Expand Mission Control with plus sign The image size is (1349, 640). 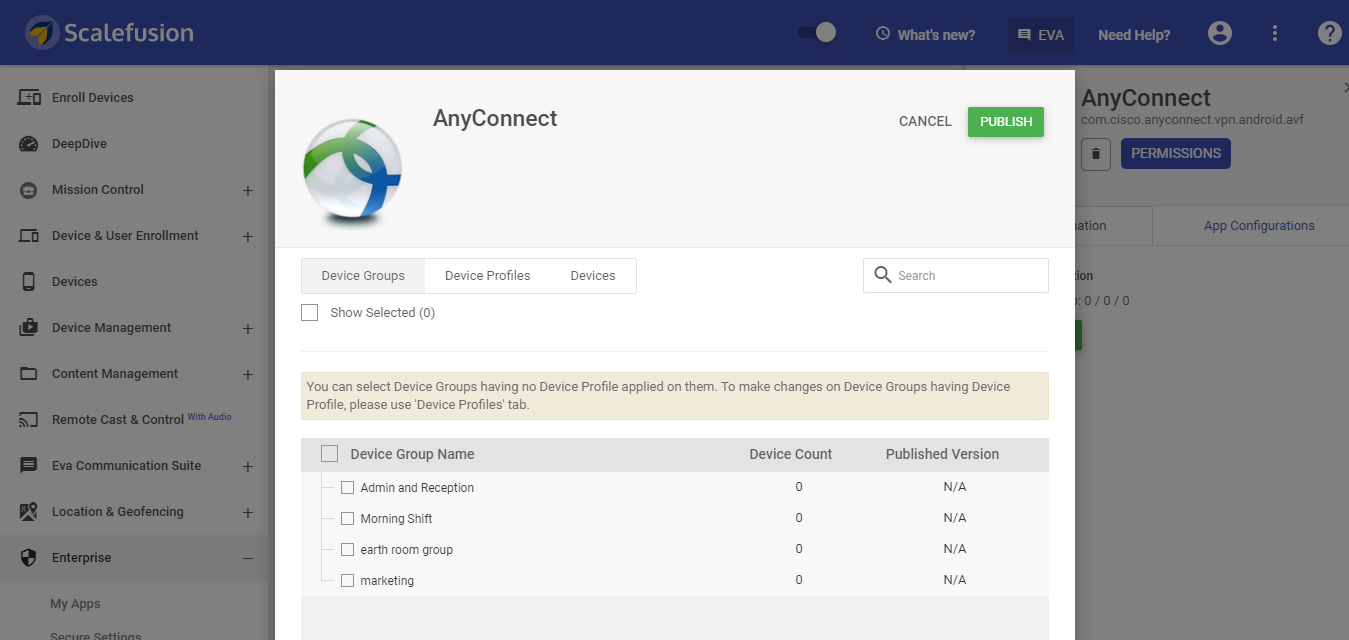click(x=248, y=191)
